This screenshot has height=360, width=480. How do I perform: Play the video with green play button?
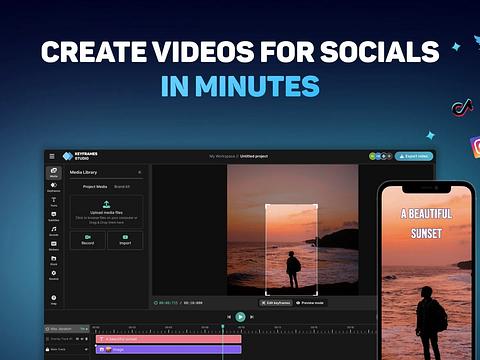click(240, 317)
